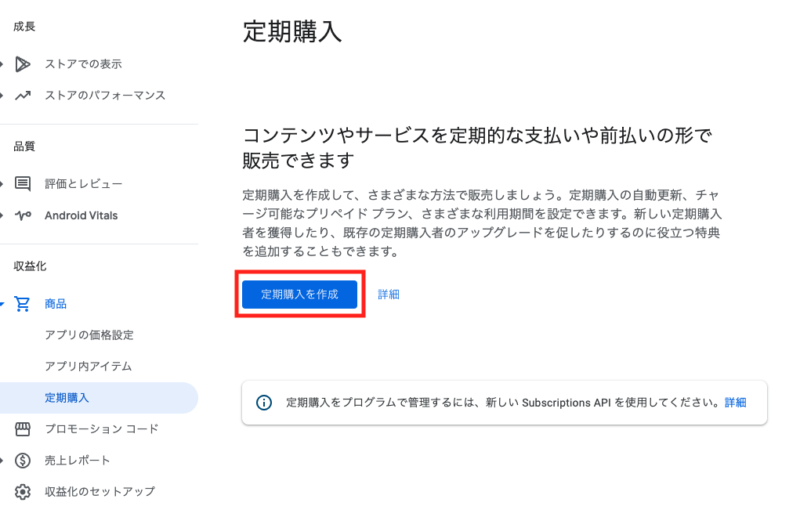The height and width of the screenshot is (517, 800).
Task: Follow the 詳細 link in the Subscriptions API notice
Action: [x=735, y=403]
